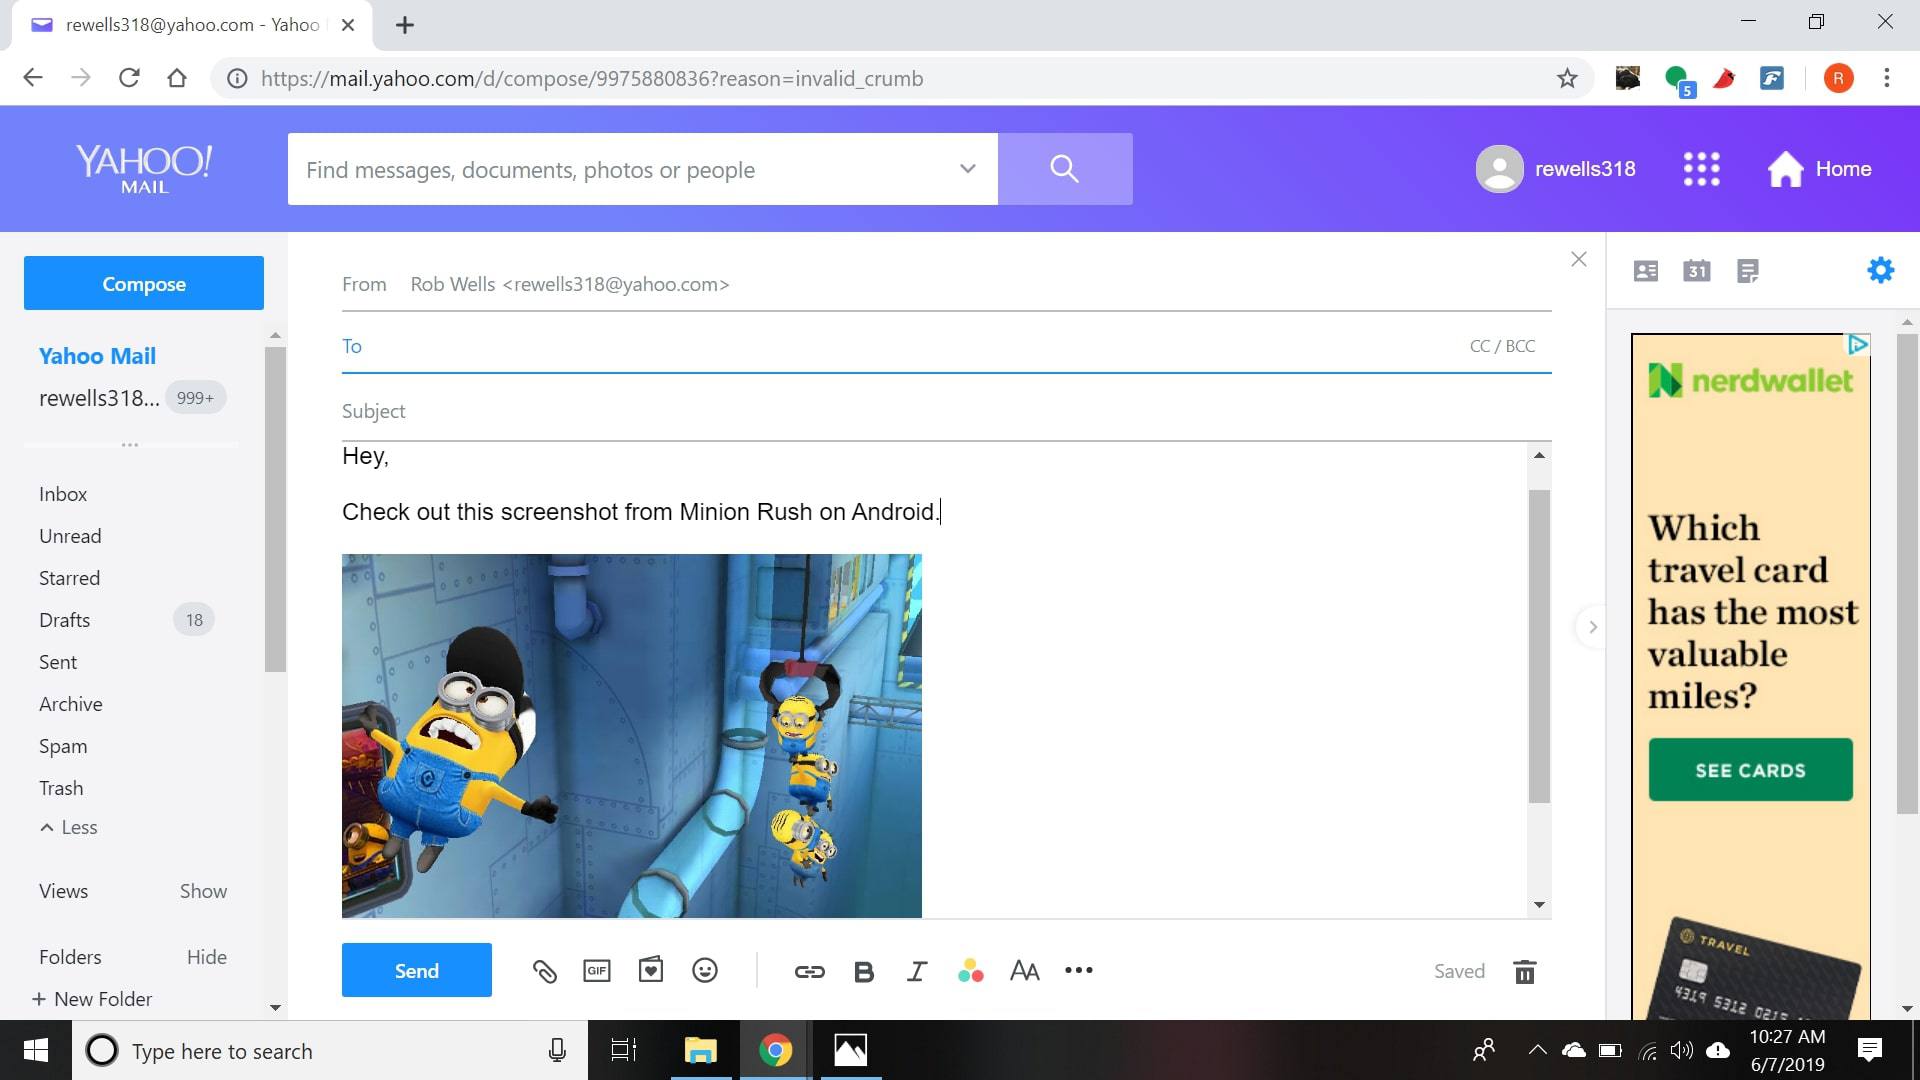Hide the Folders section

pos(207,957)
